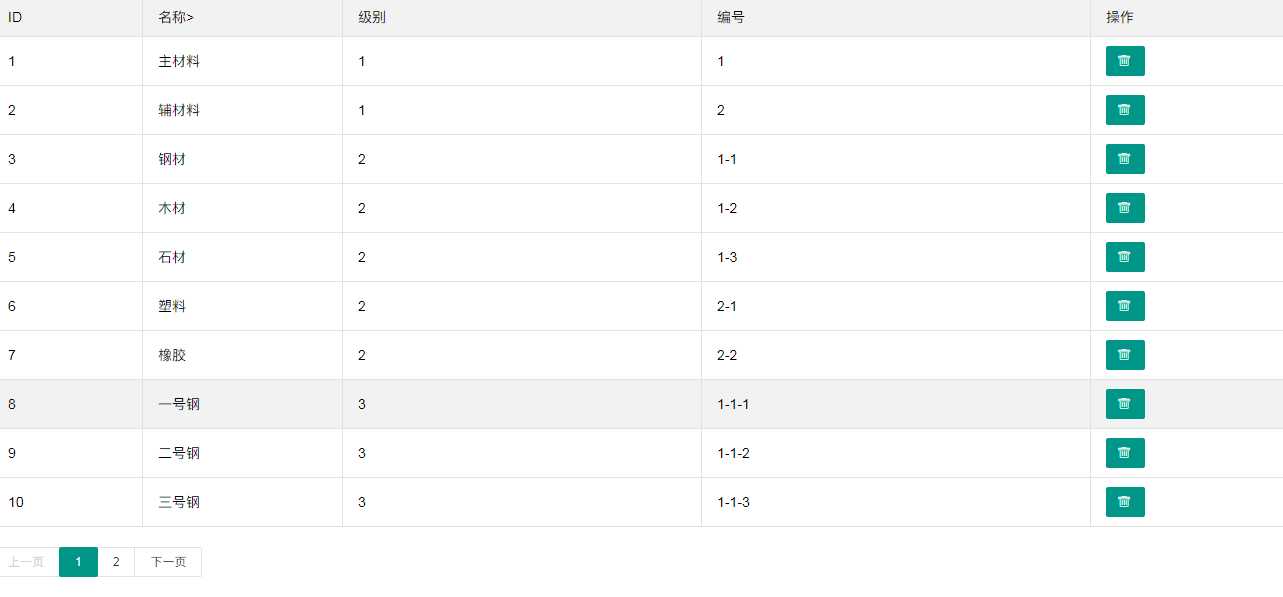Select page 1 in the pagination
This screenshot has height=597, width=1283.
[78, 562]
